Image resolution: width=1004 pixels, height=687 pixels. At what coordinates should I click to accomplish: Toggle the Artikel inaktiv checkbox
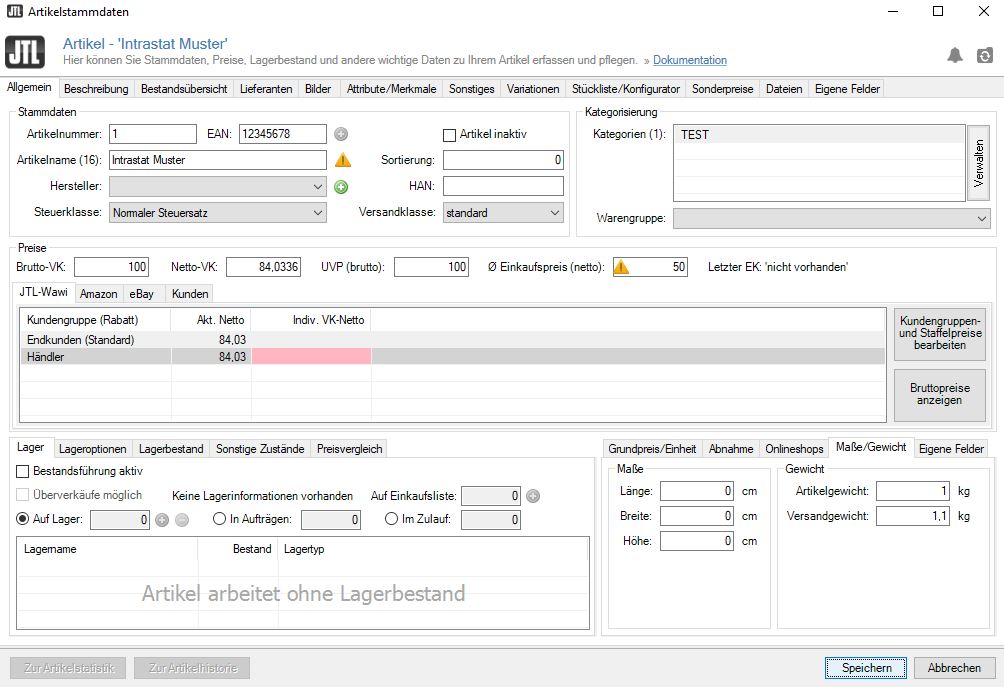[x=449, y=134]
